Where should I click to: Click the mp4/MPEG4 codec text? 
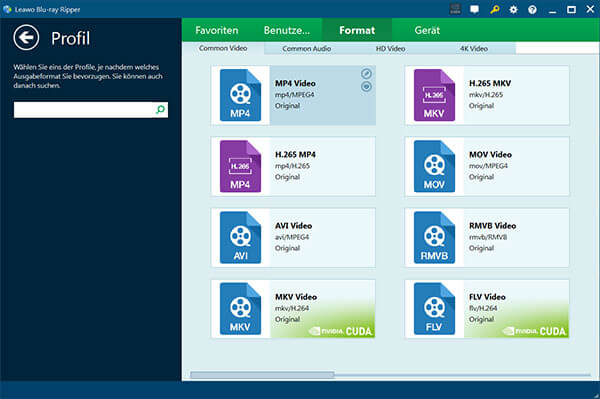tap(294, 94)
